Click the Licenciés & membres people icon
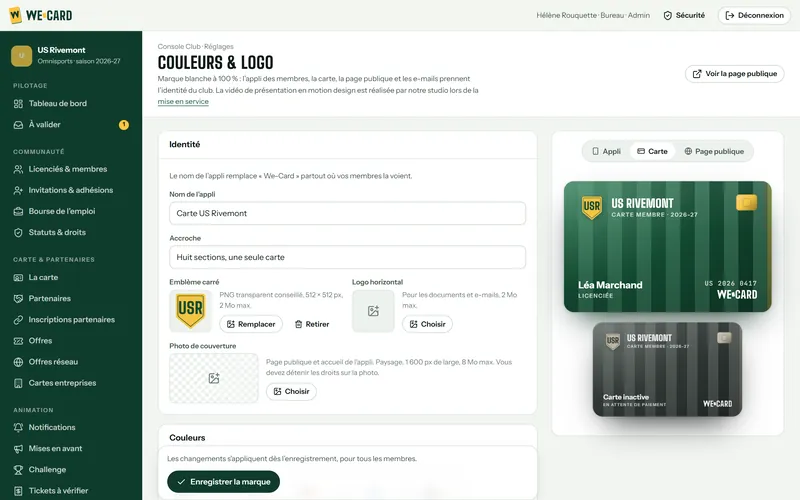 click(18, 169)
